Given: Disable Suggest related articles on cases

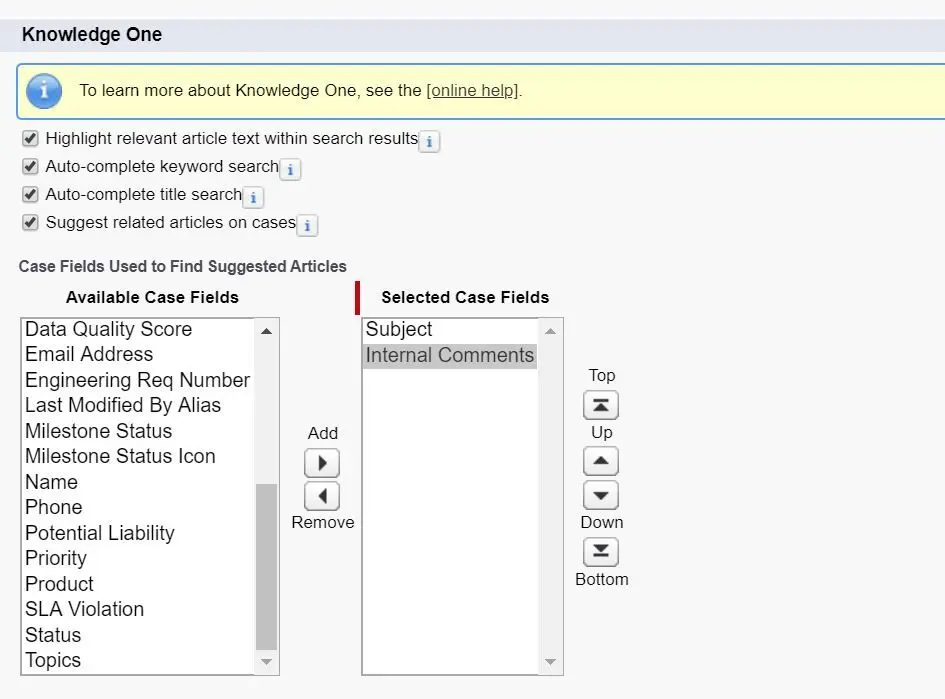Looking at the screenshot, I should [x=30, y=222].
